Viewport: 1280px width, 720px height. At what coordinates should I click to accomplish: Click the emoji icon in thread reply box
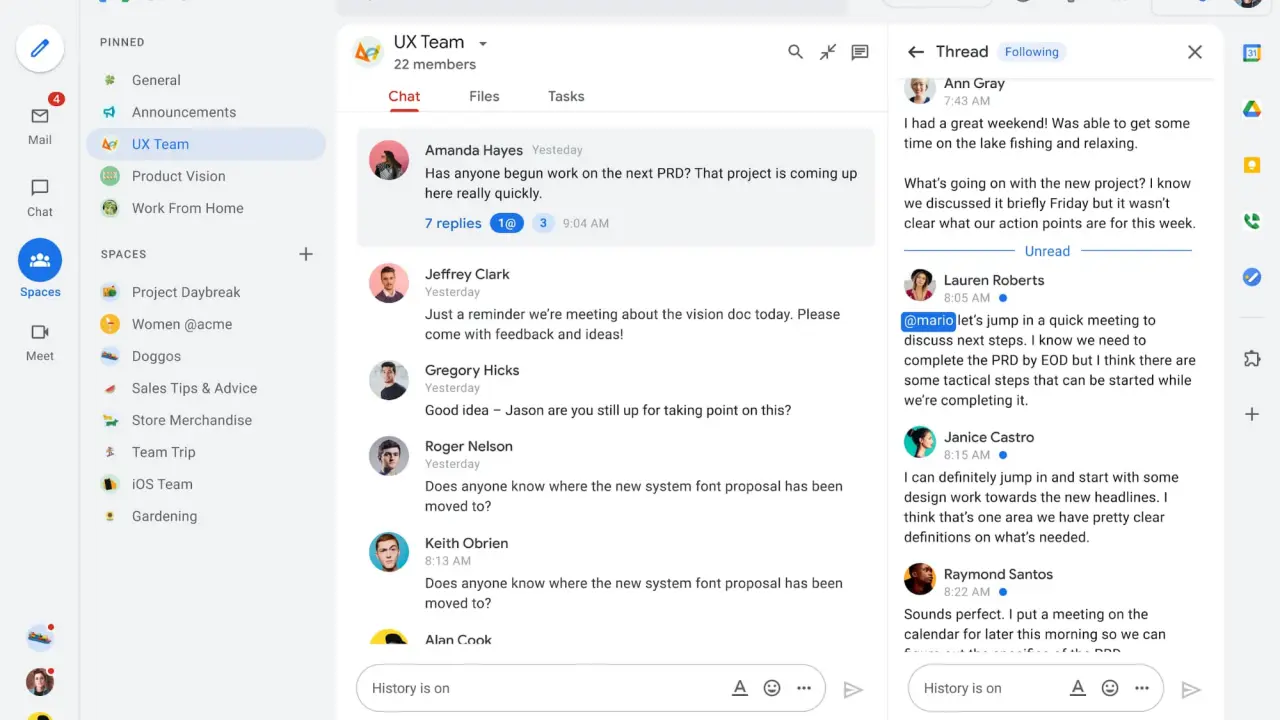click(x=1110, y=688)
